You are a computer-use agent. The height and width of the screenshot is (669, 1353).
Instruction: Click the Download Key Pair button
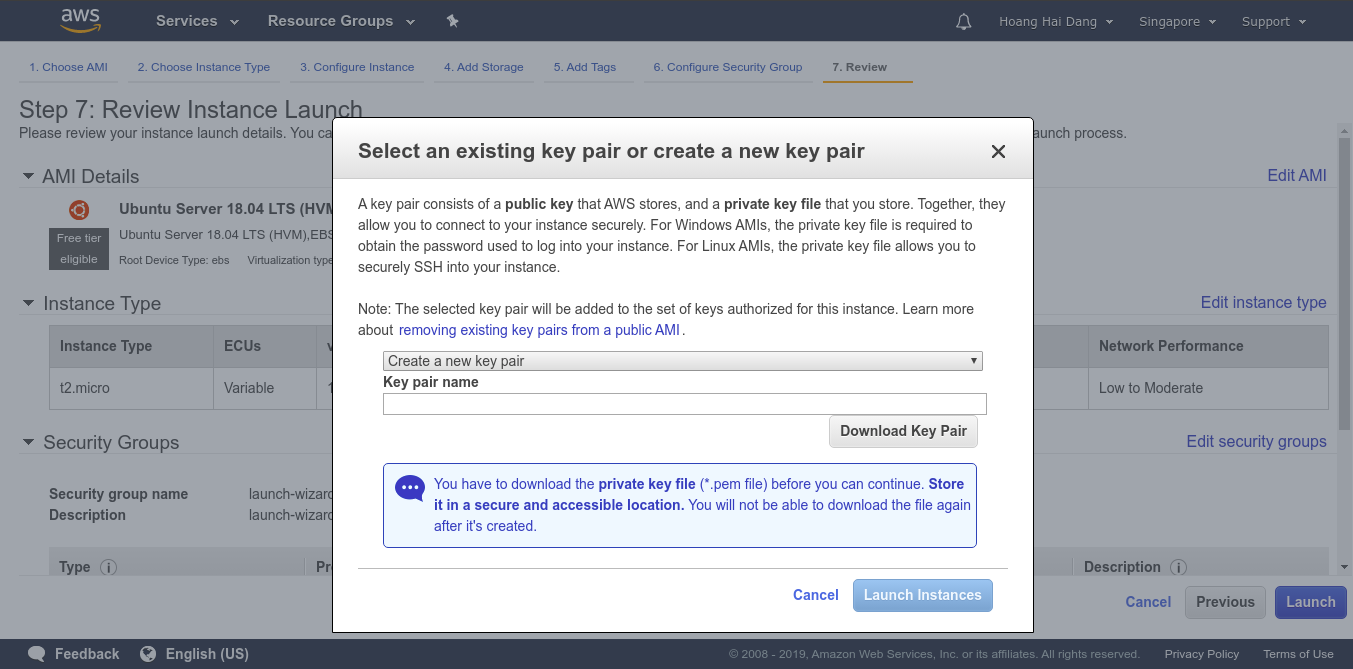[903, 431]
